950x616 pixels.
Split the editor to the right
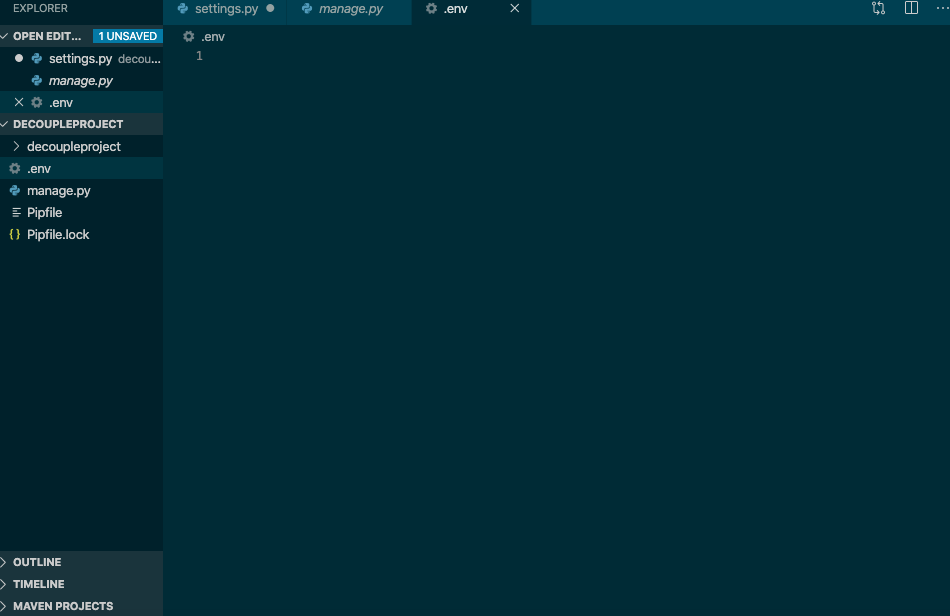click(x=911, y=8)
